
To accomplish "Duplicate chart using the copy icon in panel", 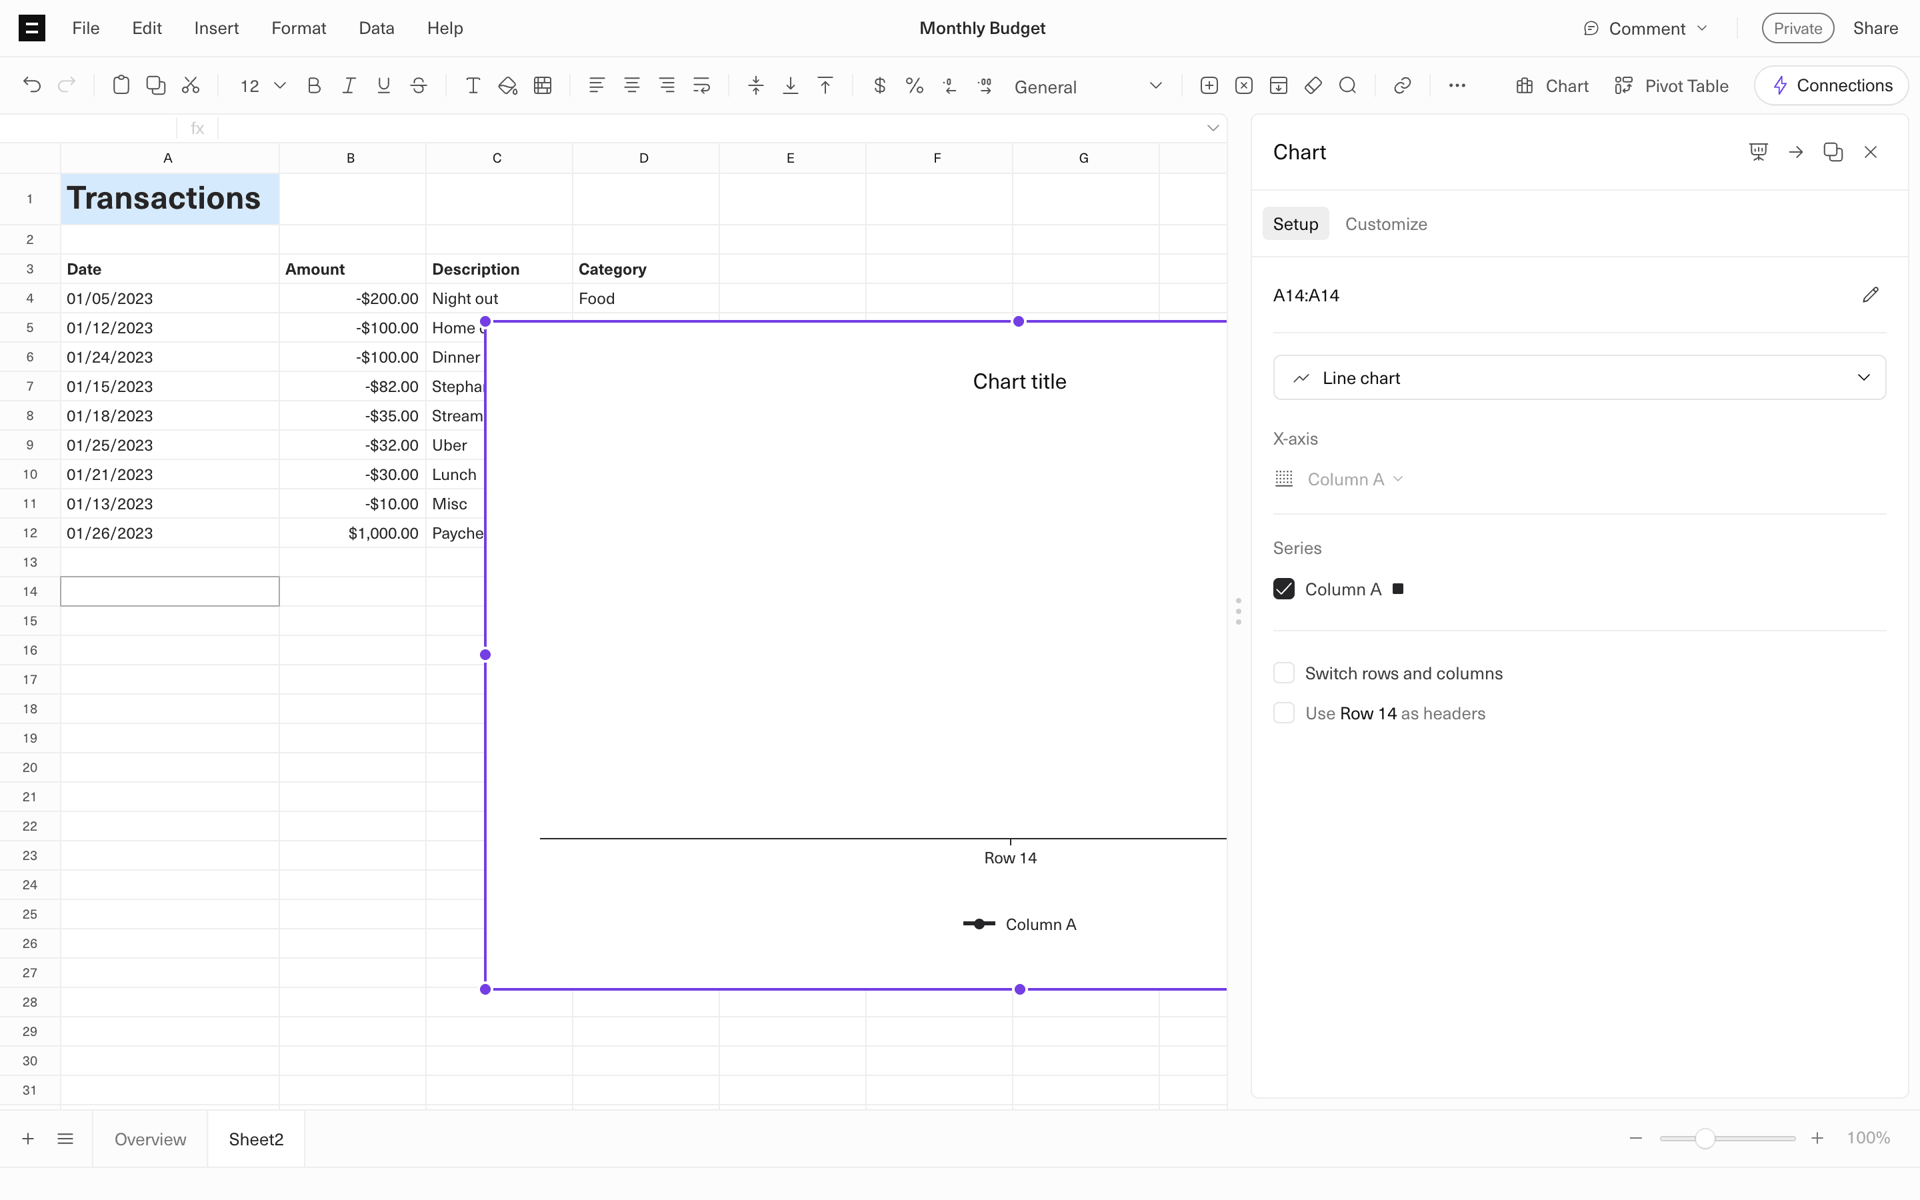I will point(1833,152).
